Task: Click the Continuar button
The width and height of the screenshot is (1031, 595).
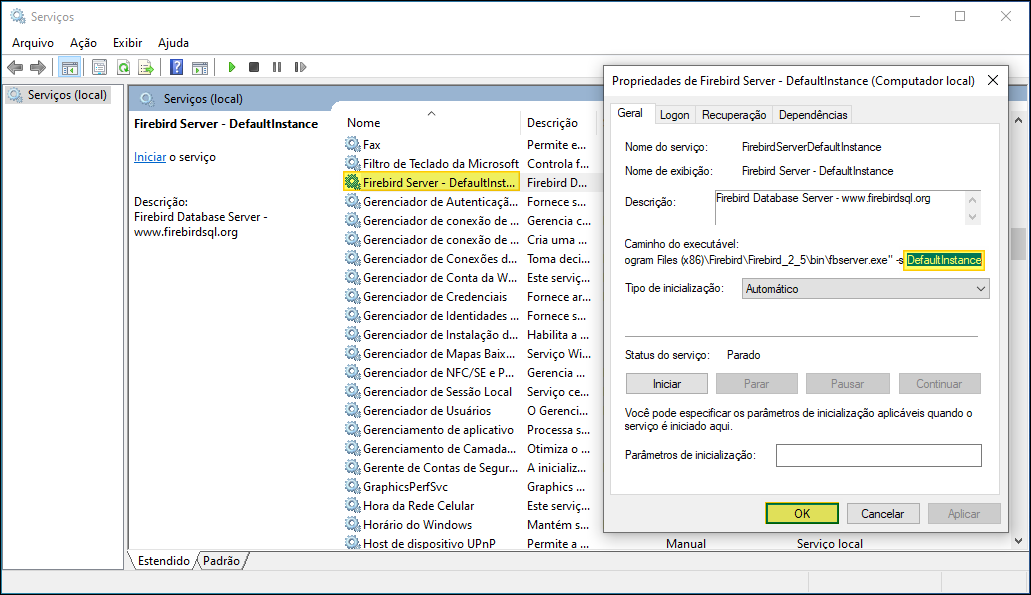Action: coord(939,384)
